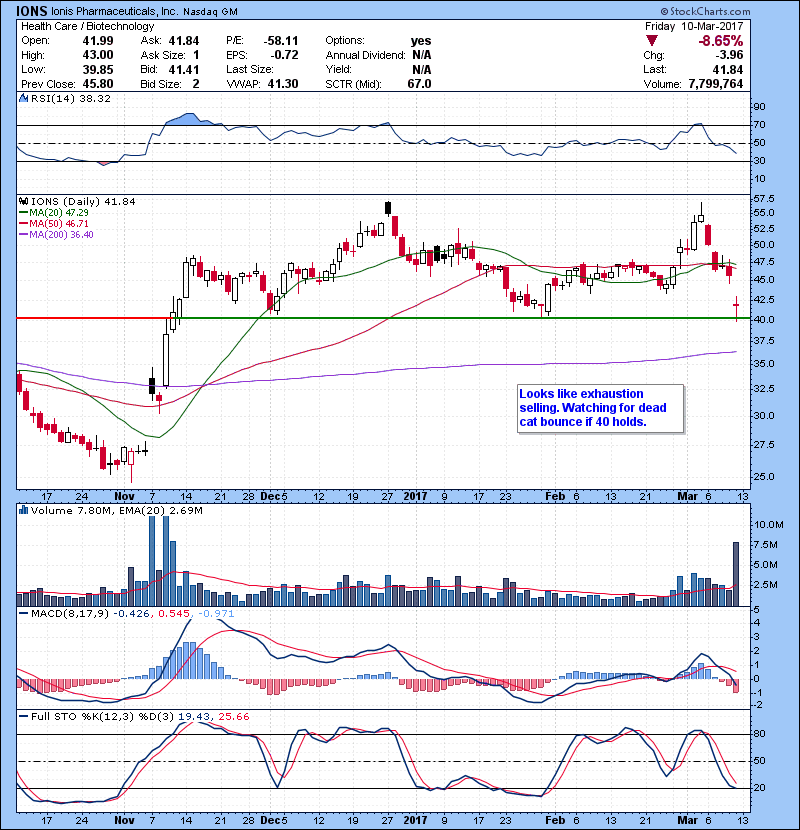800x830 pixels.
Task: Select the Prev Close value 45.80
Action: pos(98,84)
